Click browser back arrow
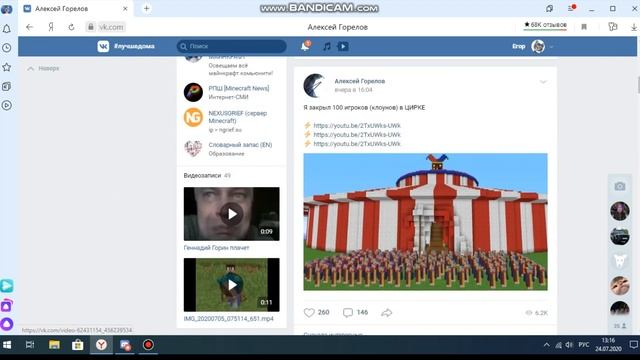The image size is (640, 360). tap(29, 27)
